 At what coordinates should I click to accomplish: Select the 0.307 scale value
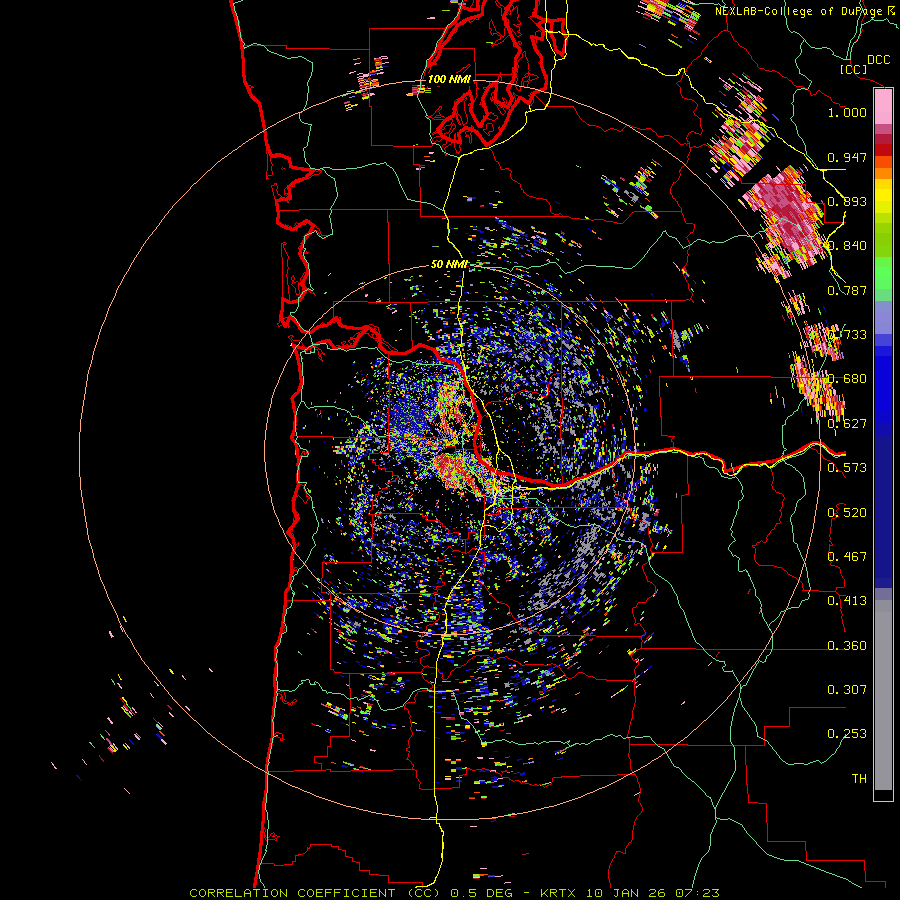847,690
